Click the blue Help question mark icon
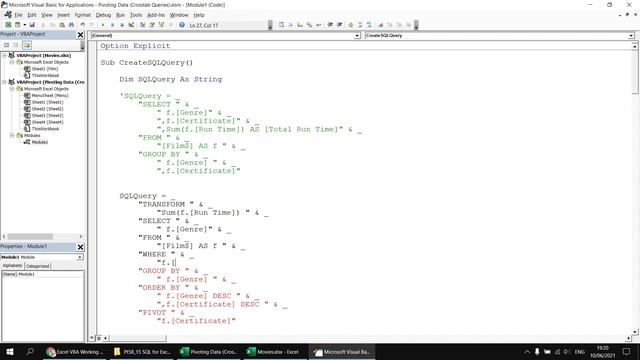 point(182,25)
